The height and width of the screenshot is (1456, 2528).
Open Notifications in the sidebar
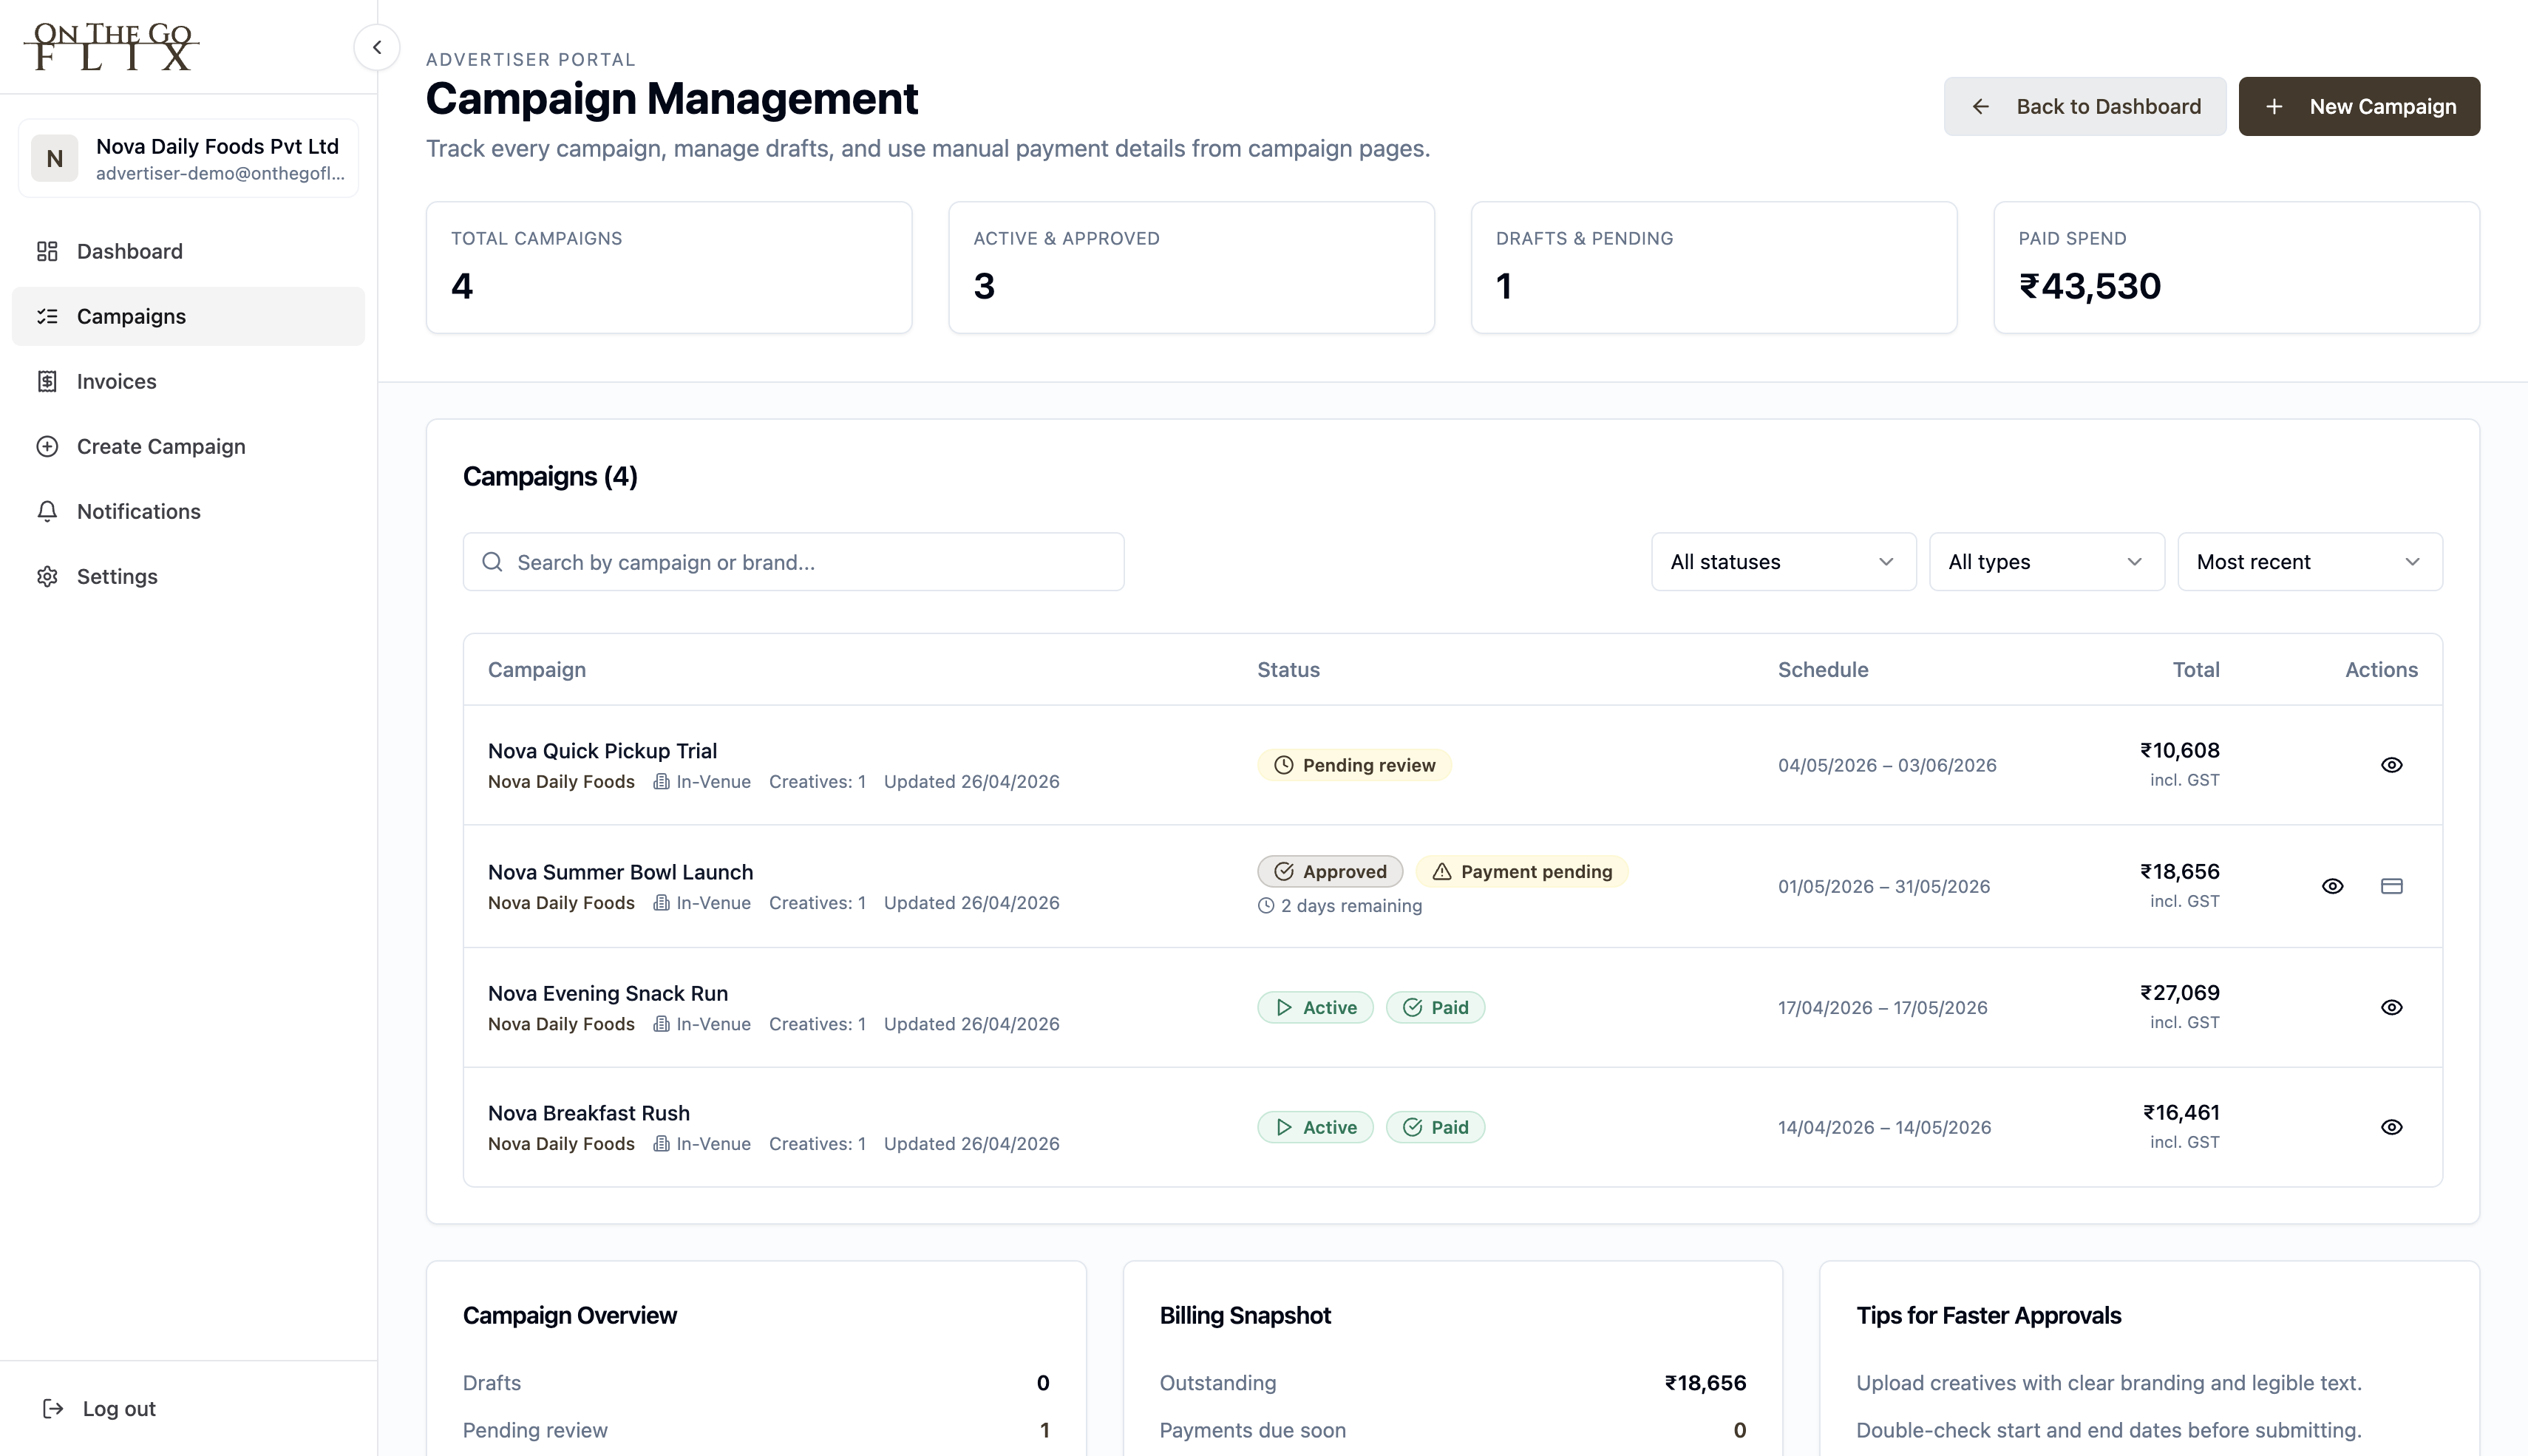point(188,511)
